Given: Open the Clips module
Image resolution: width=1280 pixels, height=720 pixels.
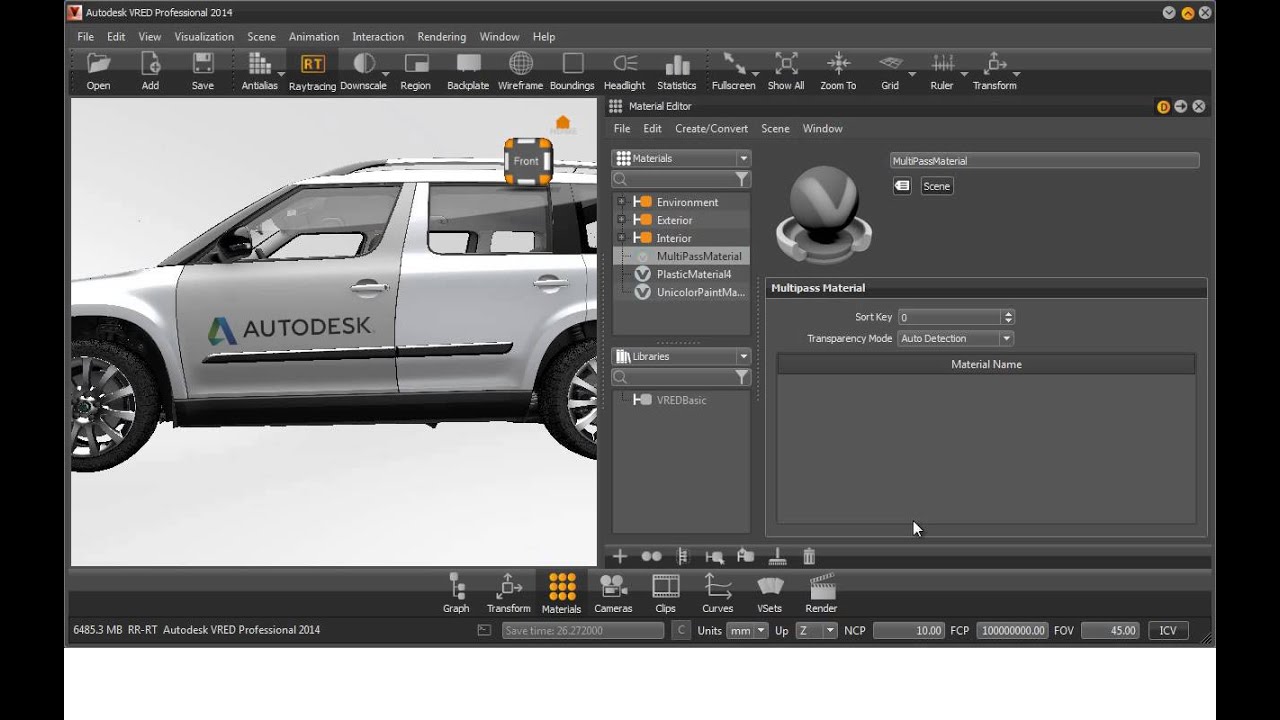Looking at the screenshot, I should [665, 593].
